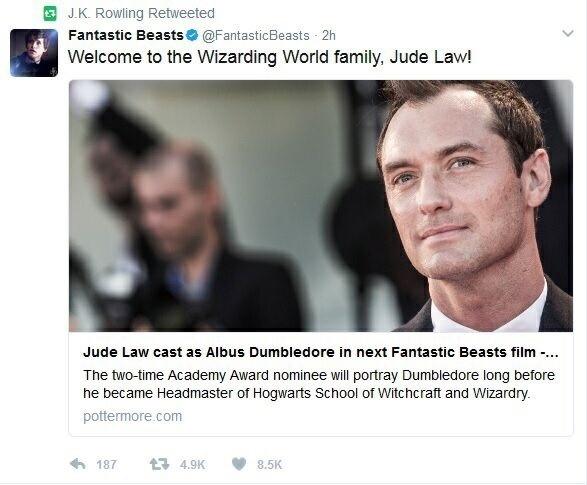Open the 2h timestamp link

click(x=329, y=36)
